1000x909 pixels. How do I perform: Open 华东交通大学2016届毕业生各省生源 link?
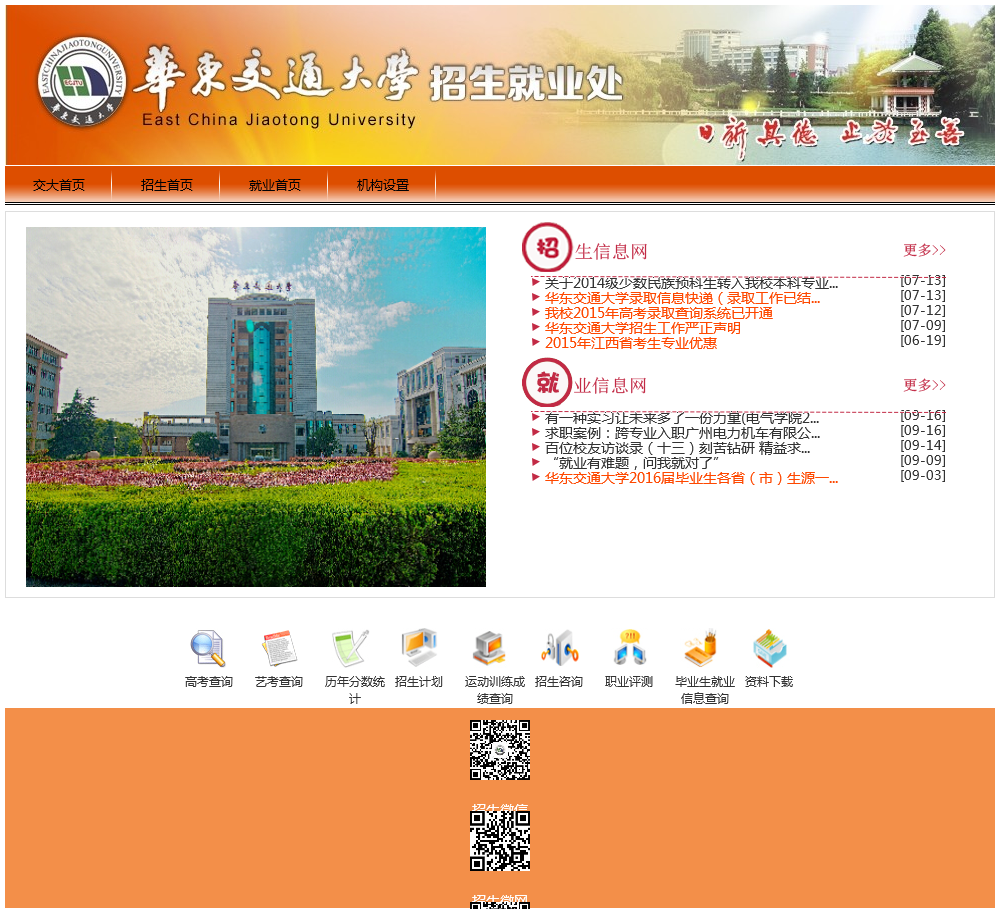click(691, 478)
